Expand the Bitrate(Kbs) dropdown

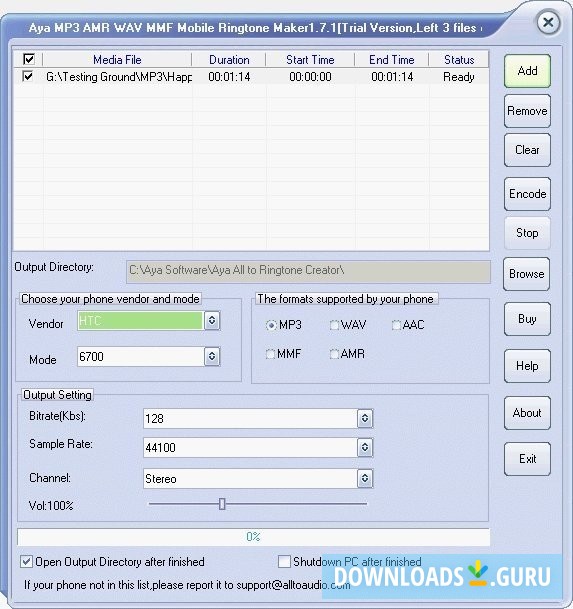(365, 418)
